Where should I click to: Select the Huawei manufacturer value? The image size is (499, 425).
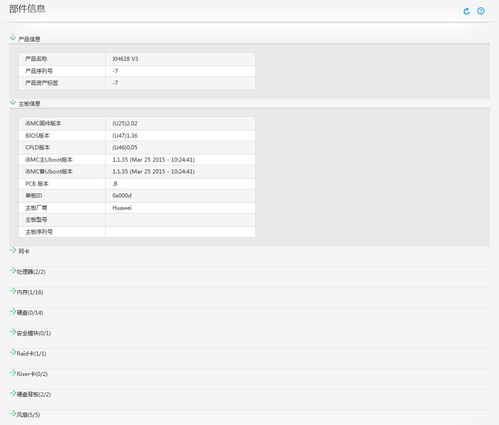tap(122, 208)
